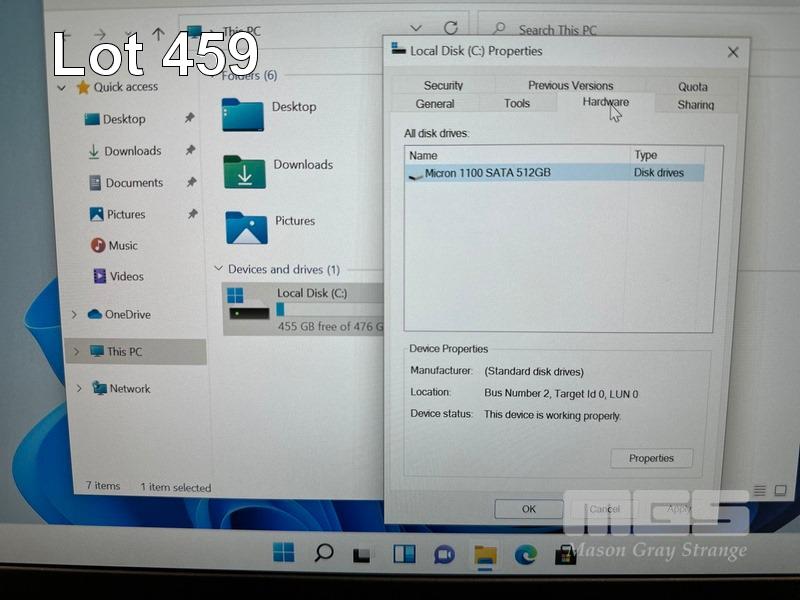This screenshot has height=600, width=800.
Task: Open the Chat icon on taskbar
Action: pos(444,554)
